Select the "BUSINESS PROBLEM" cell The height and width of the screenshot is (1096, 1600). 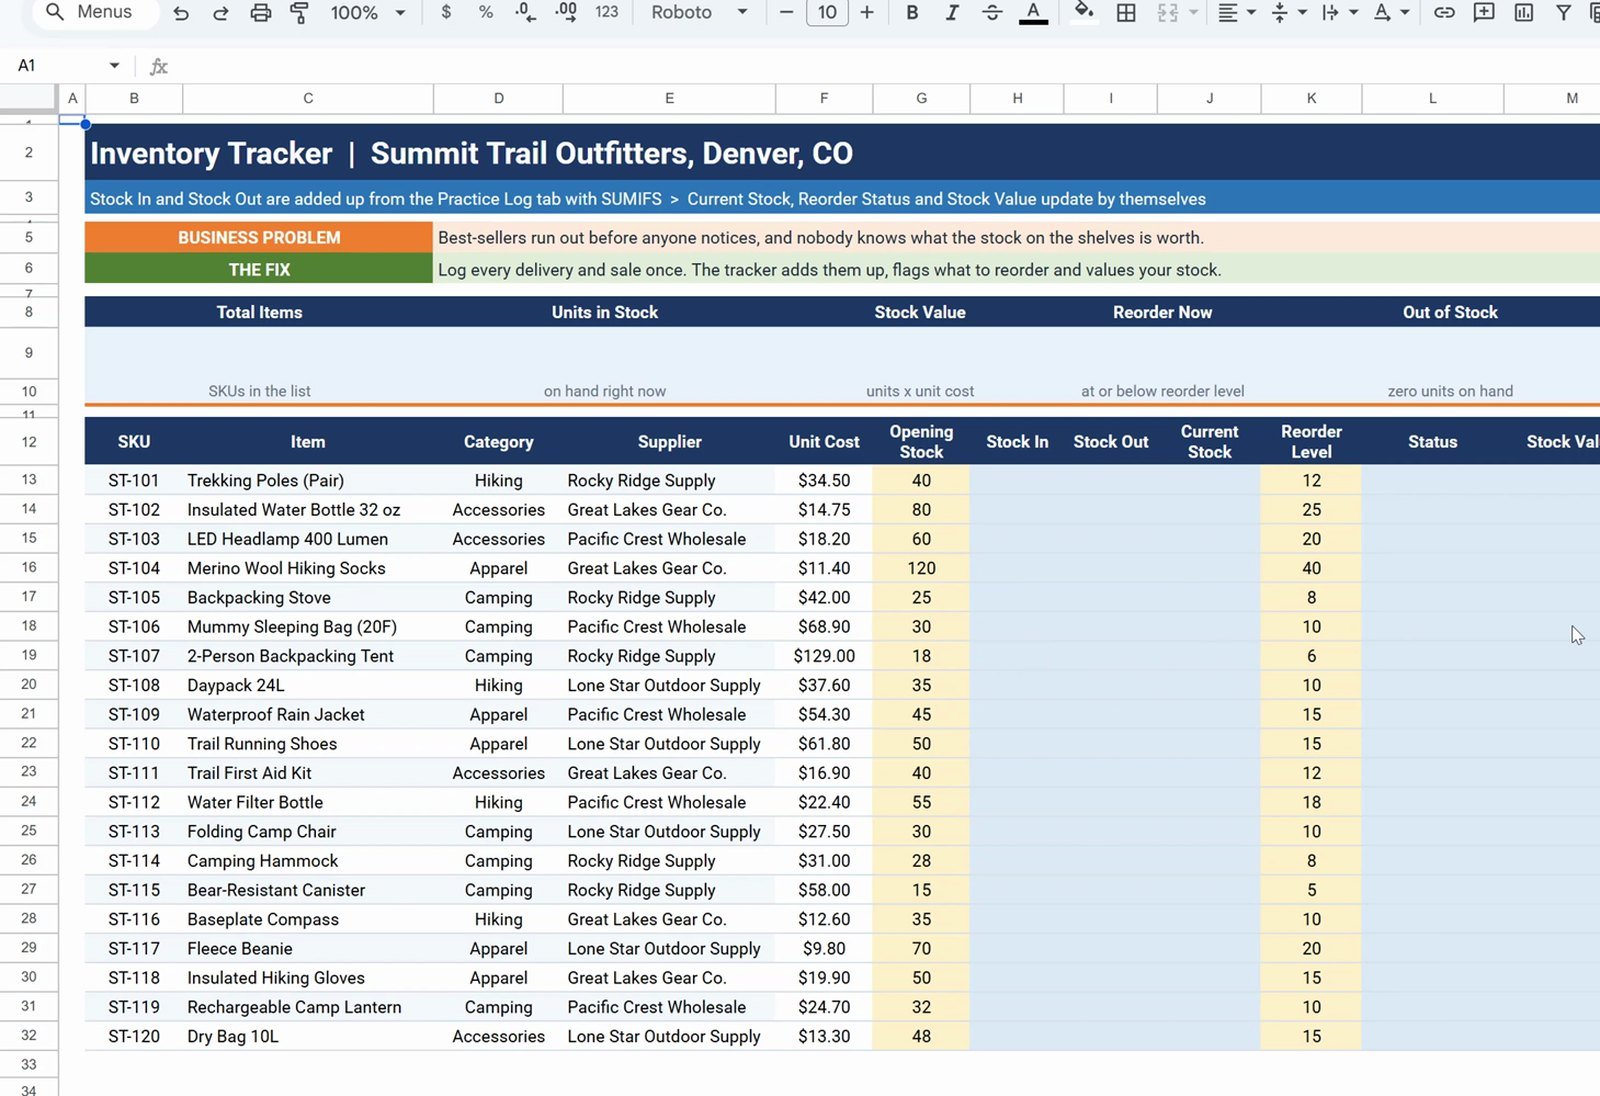pyautogui.click(x=259, y=238)
